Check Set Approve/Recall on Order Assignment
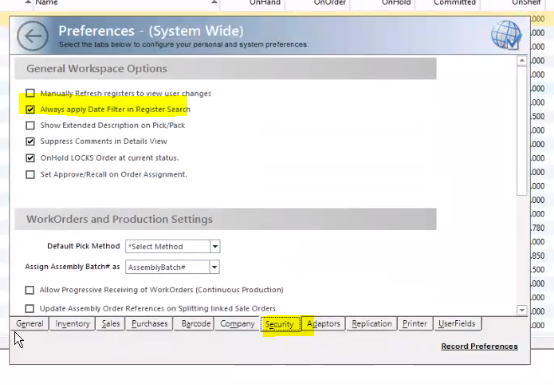The width and height of the screenshot is (554, 385). click(x=30, y=174)
